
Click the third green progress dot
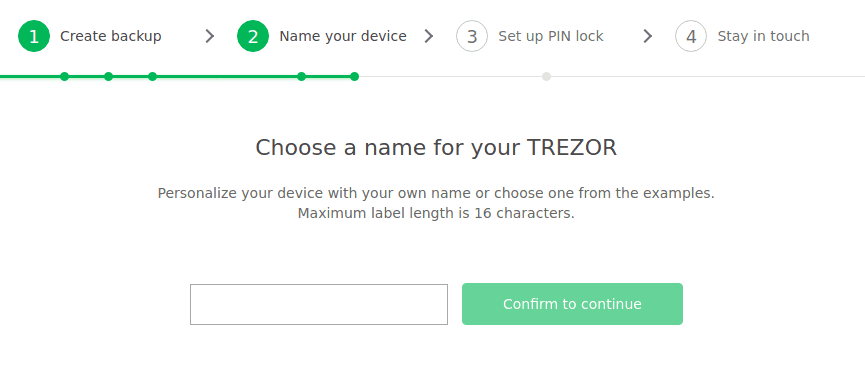point(153,76)
